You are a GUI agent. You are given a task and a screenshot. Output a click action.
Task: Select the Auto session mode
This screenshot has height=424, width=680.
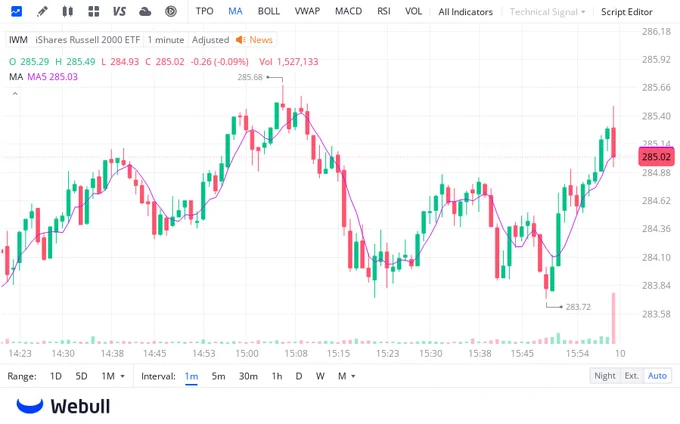point(657,375)
